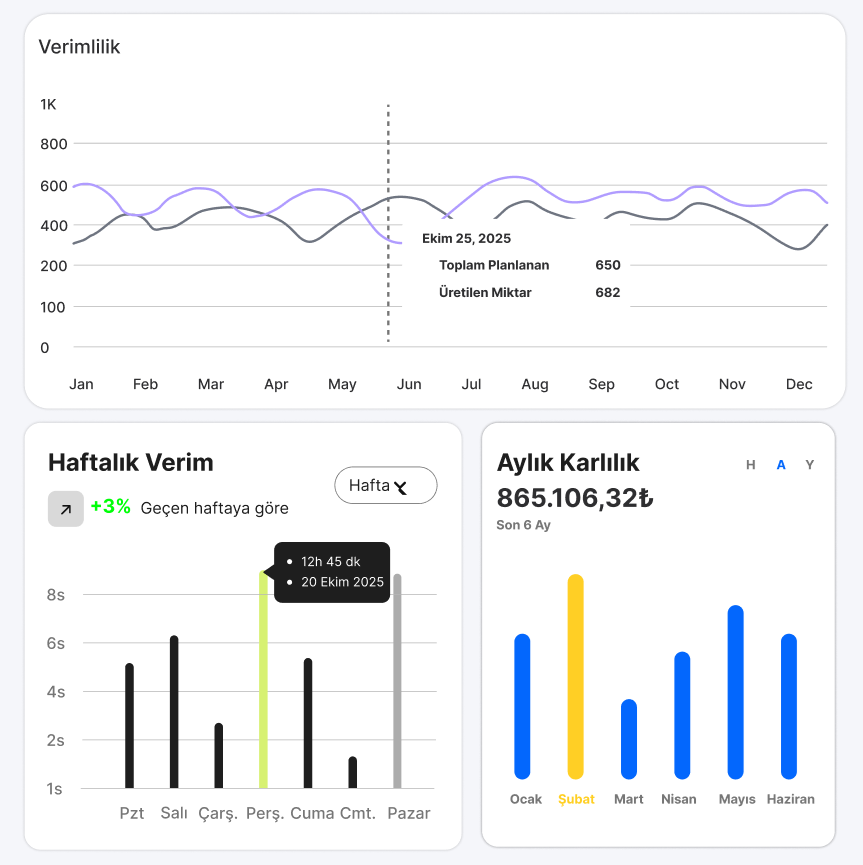Click the chevron arrow in Hafta dropdown
This screenshot has height=865, width=863.
(402, 487)
